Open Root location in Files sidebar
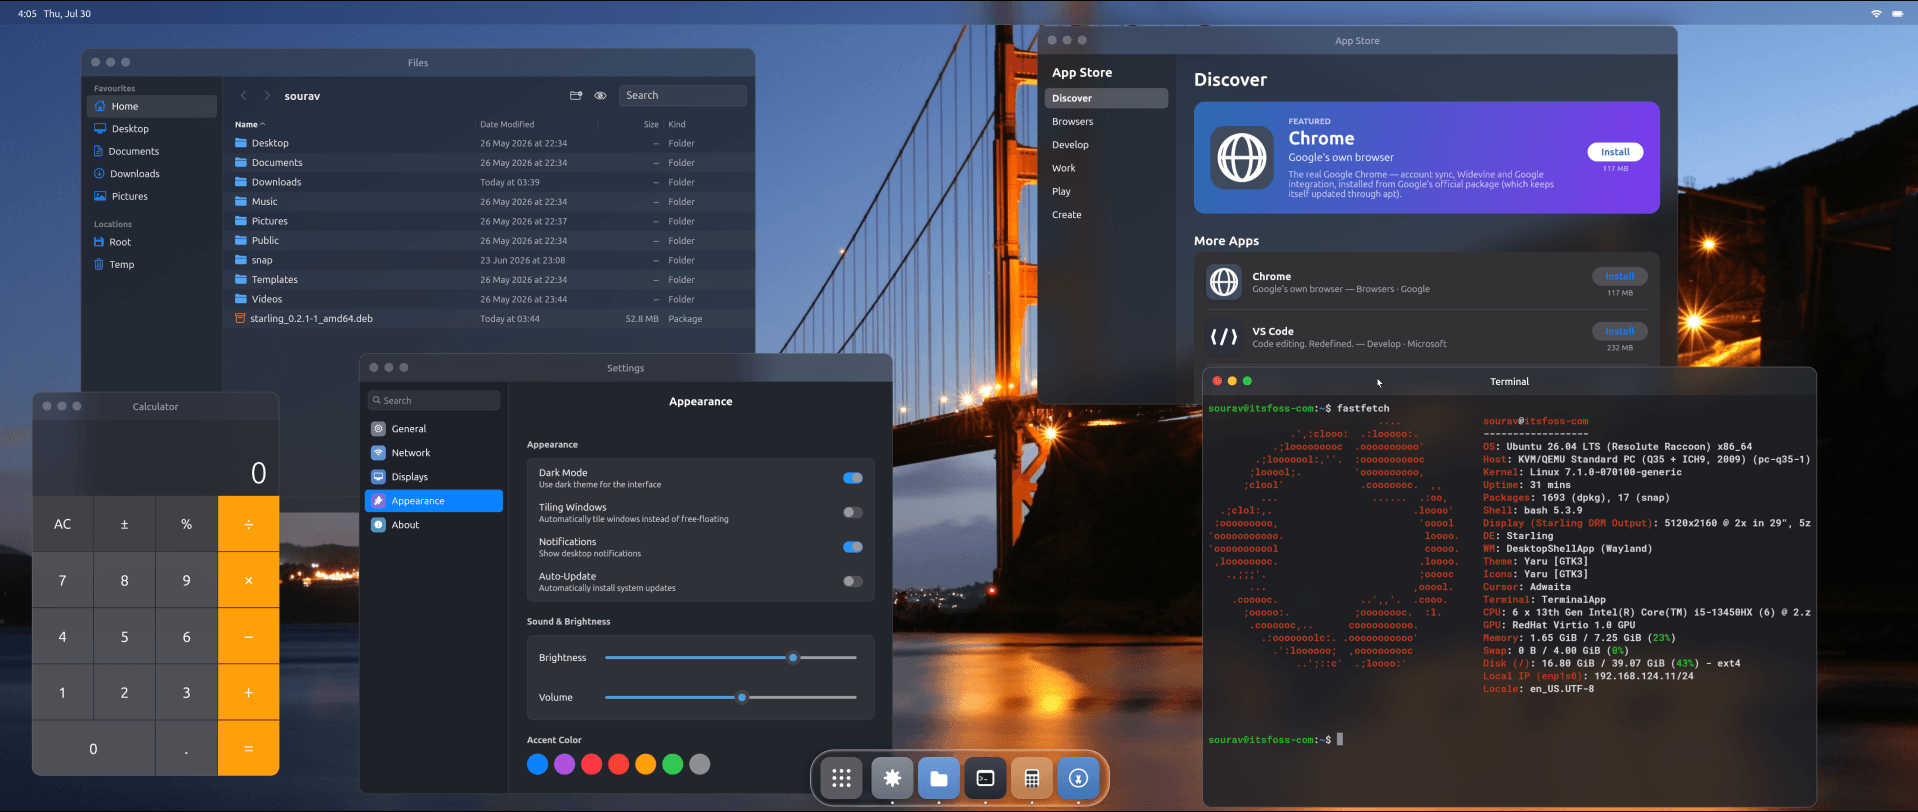 (152, 242)
